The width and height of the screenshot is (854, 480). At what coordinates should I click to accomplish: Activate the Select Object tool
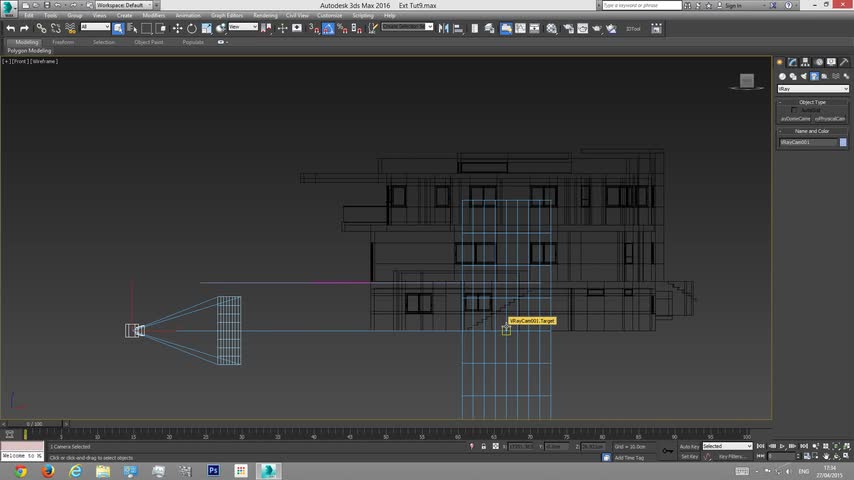click(118, 28)
